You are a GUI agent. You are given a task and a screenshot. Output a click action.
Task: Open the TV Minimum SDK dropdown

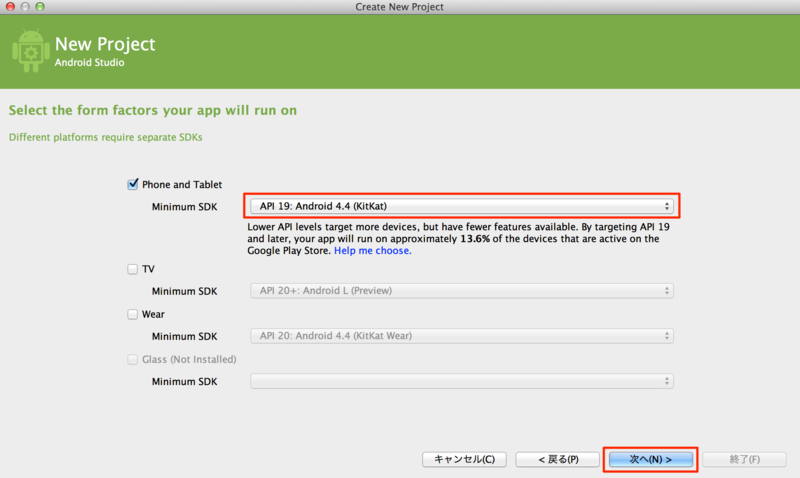coord(462,291)
